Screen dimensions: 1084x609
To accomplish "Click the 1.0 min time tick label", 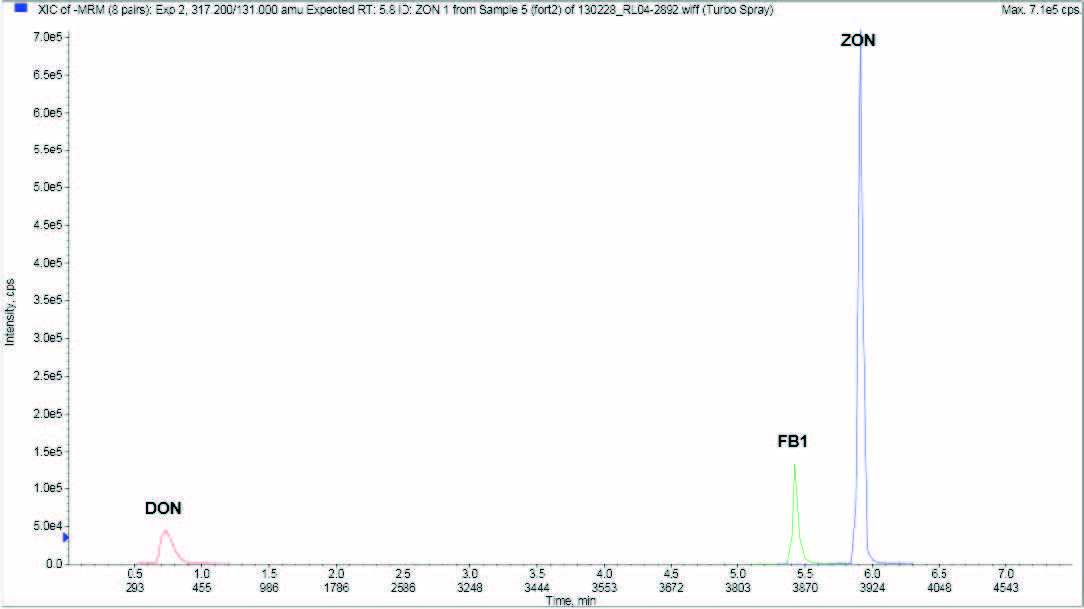I will coord(202,574).
